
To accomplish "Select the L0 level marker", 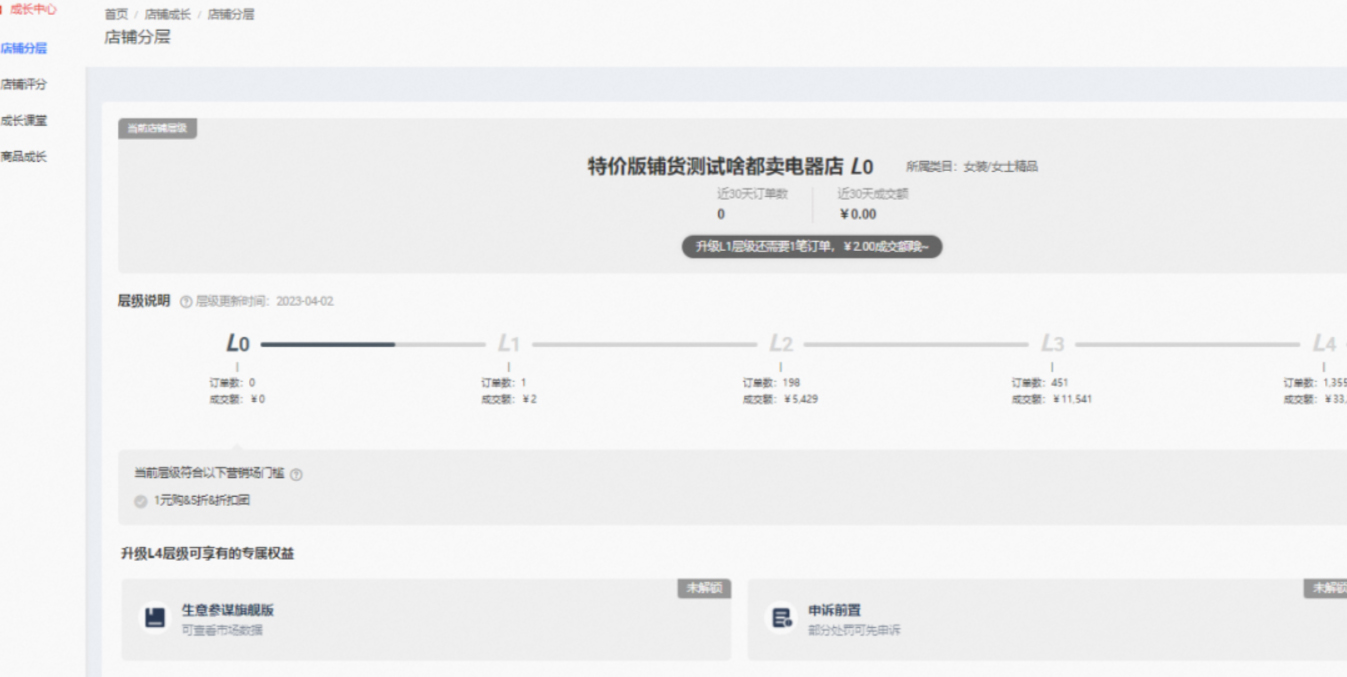I will click(237, 344).
